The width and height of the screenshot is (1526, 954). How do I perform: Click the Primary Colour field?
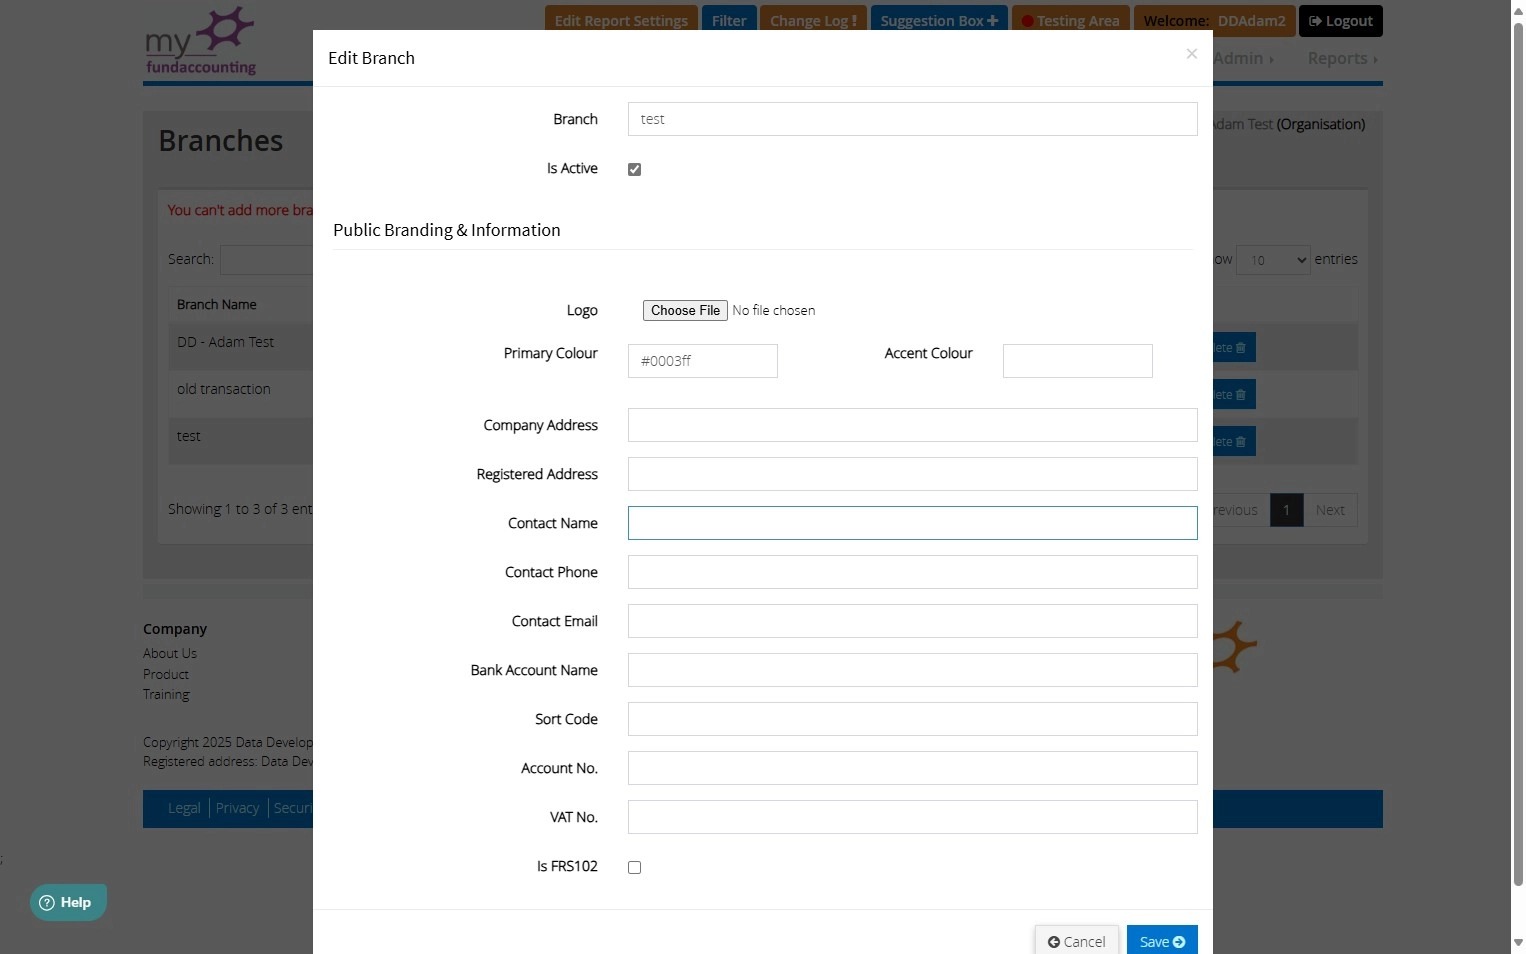click(x=702, y=361)
